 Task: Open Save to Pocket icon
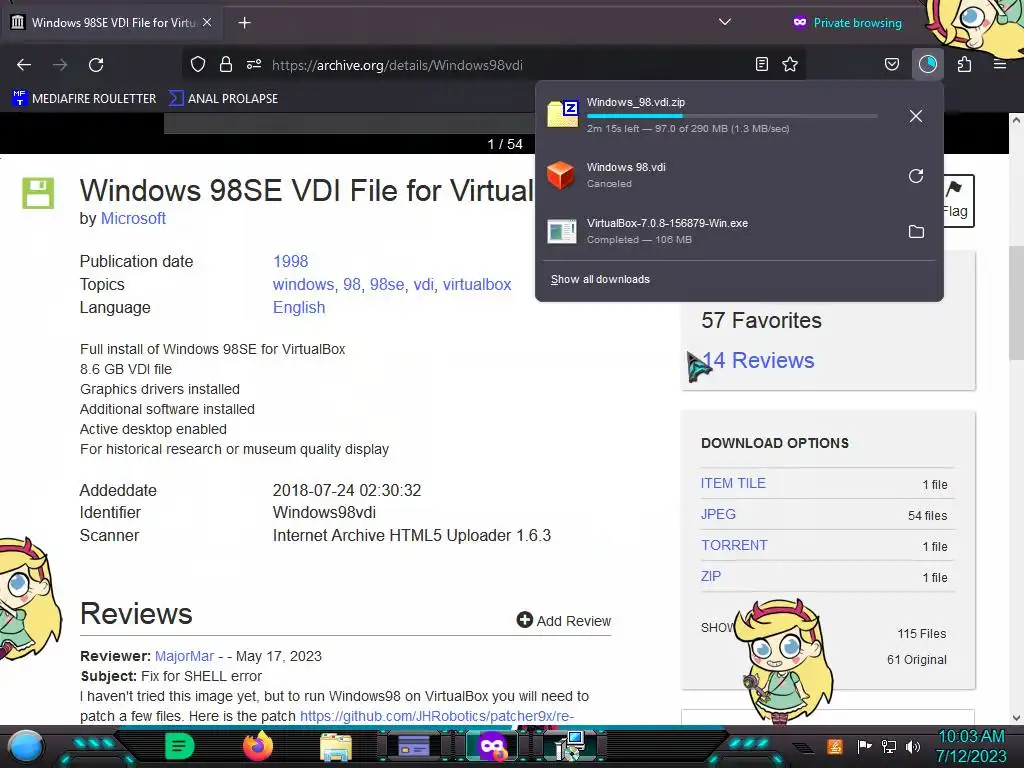coord(891,64)
